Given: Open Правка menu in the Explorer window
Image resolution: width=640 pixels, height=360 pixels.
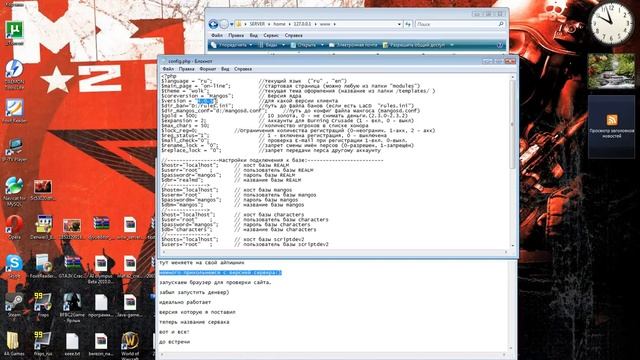Looking at the screenshot, I should click(236, 36).
